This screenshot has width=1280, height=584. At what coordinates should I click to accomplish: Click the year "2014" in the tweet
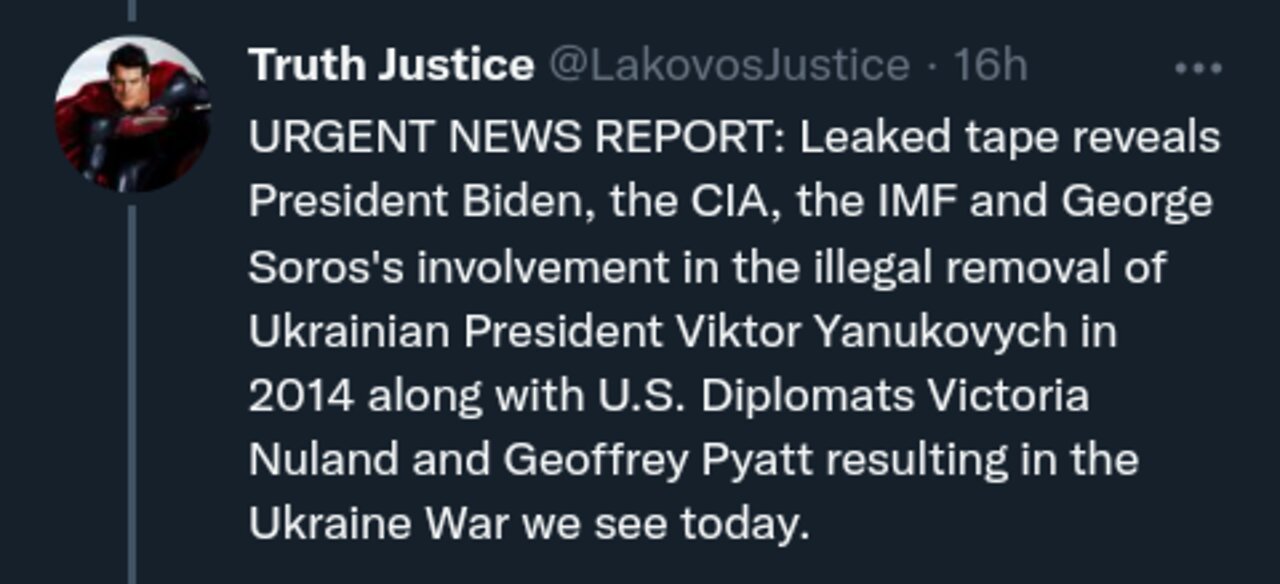(300, 397)
